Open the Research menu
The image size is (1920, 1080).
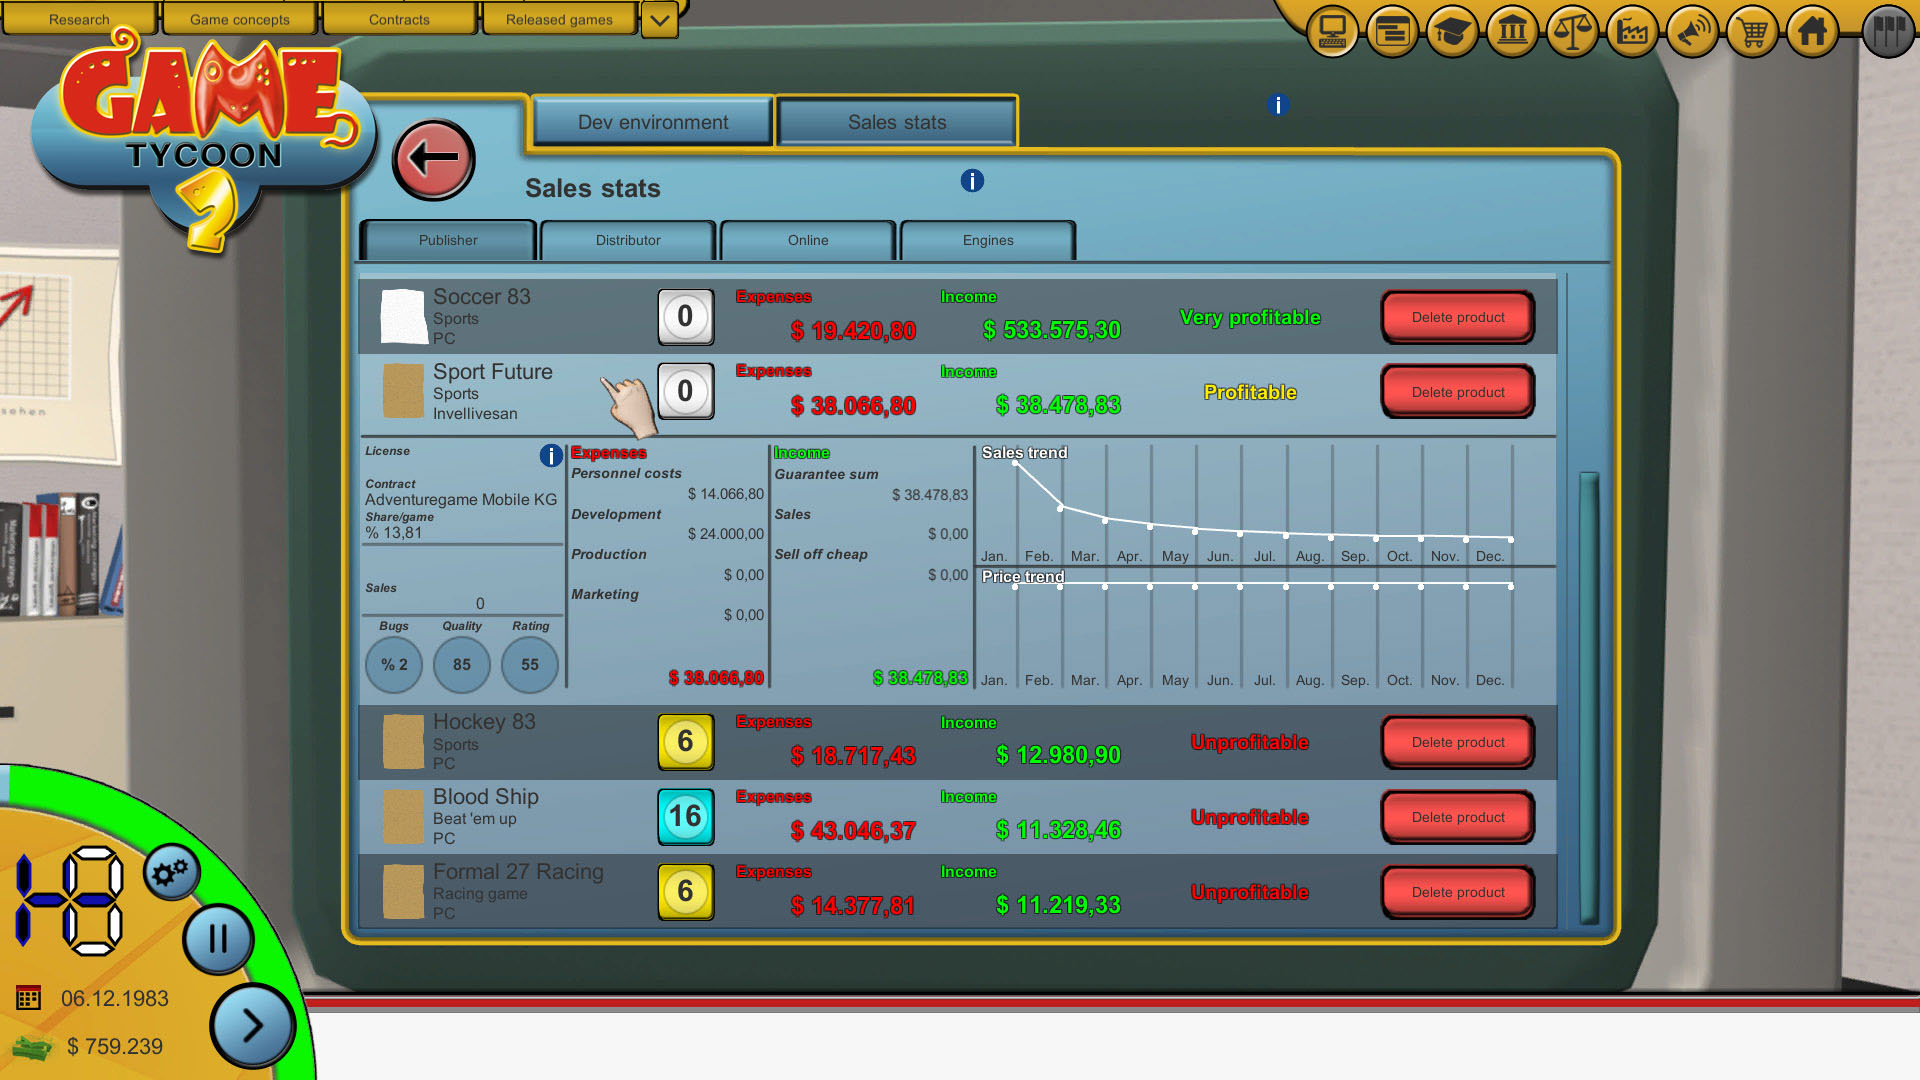click(x=80, y=19)
